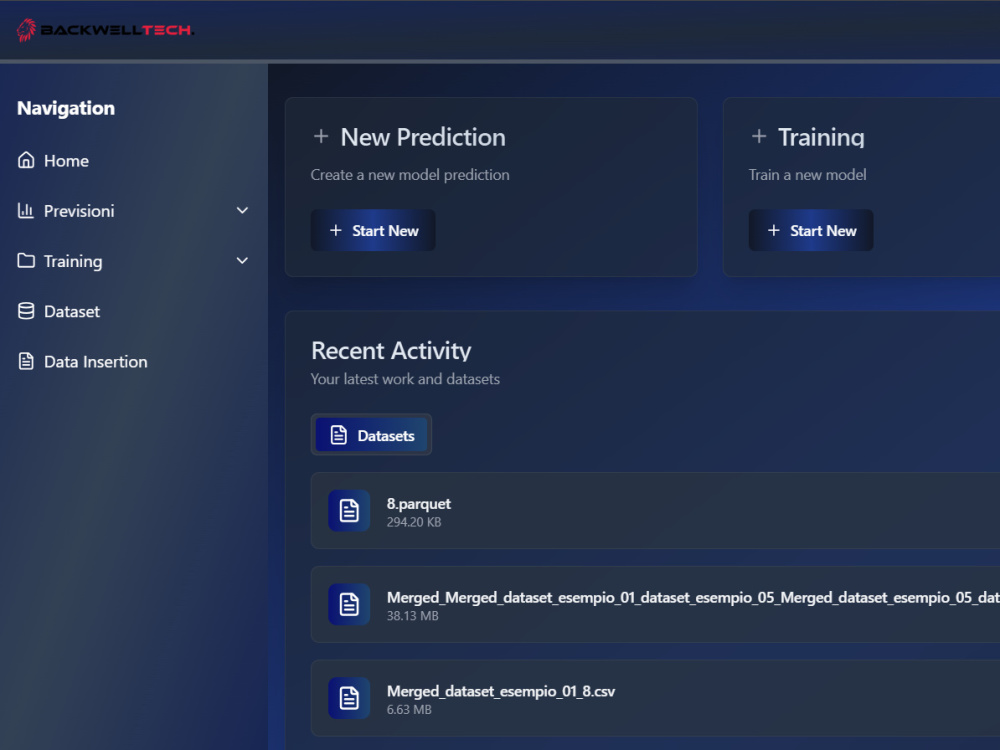Click the 38.13 MB file size text
The height and width of the screenshot is (750, 1000).
(x=413, y=616)
